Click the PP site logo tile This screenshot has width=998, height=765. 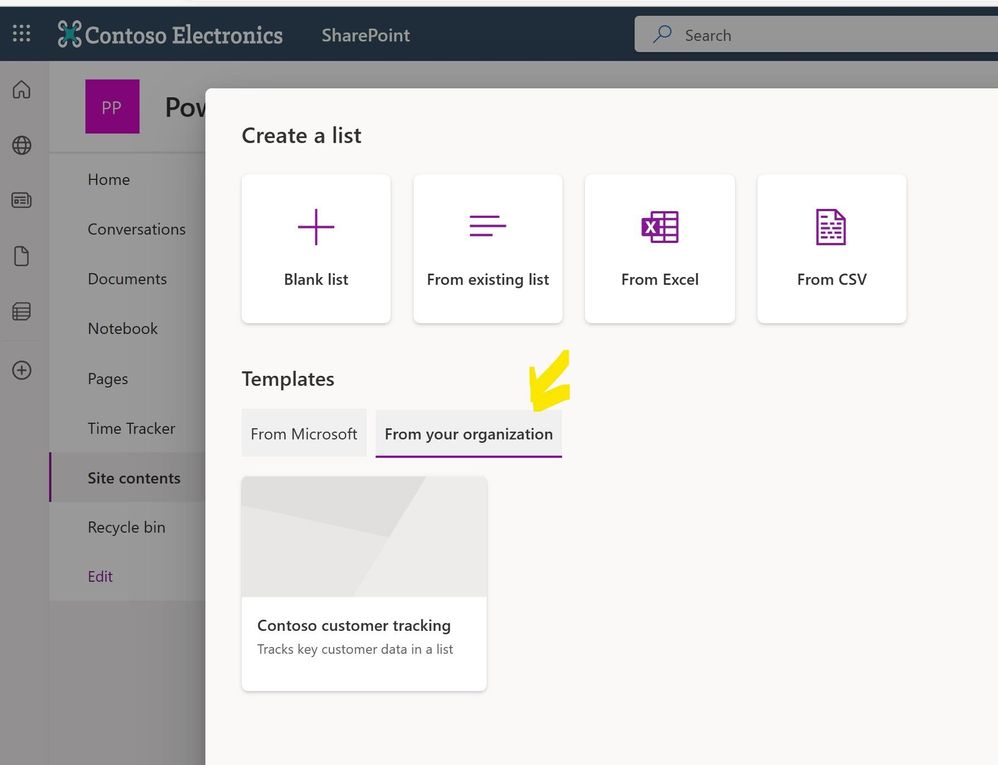(x=112, y=106)
